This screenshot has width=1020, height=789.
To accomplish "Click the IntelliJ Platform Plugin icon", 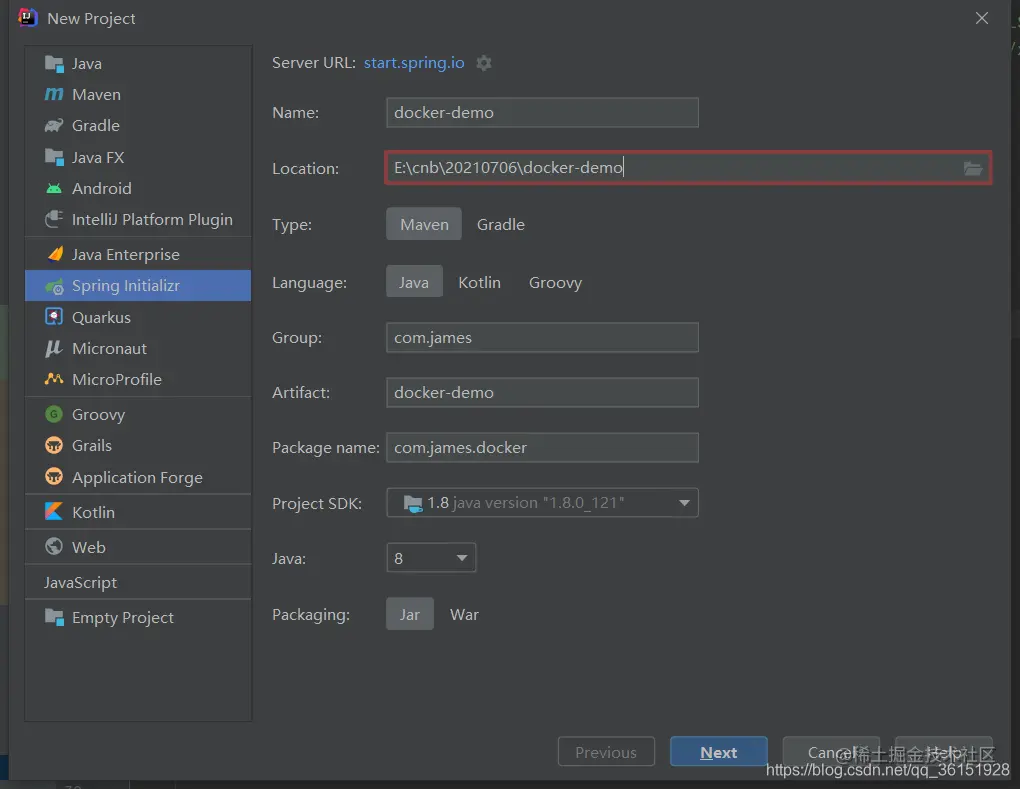I will tap(54, 219).
